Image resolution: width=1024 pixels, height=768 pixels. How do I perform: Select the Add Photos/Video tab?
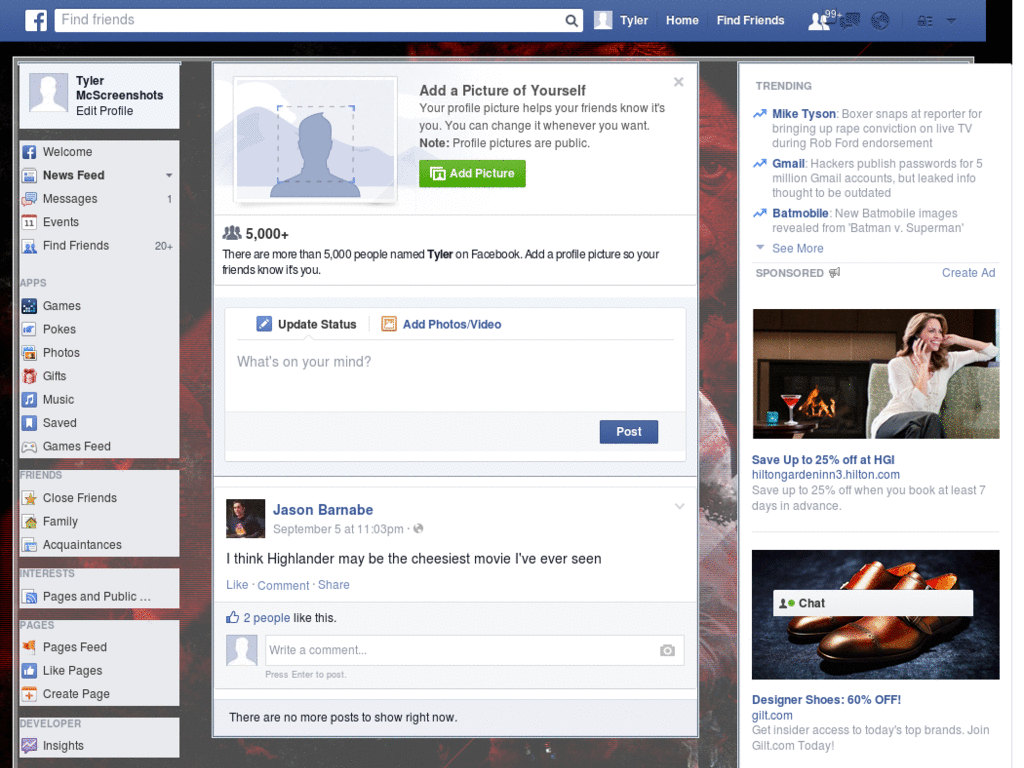coord(441,324)
